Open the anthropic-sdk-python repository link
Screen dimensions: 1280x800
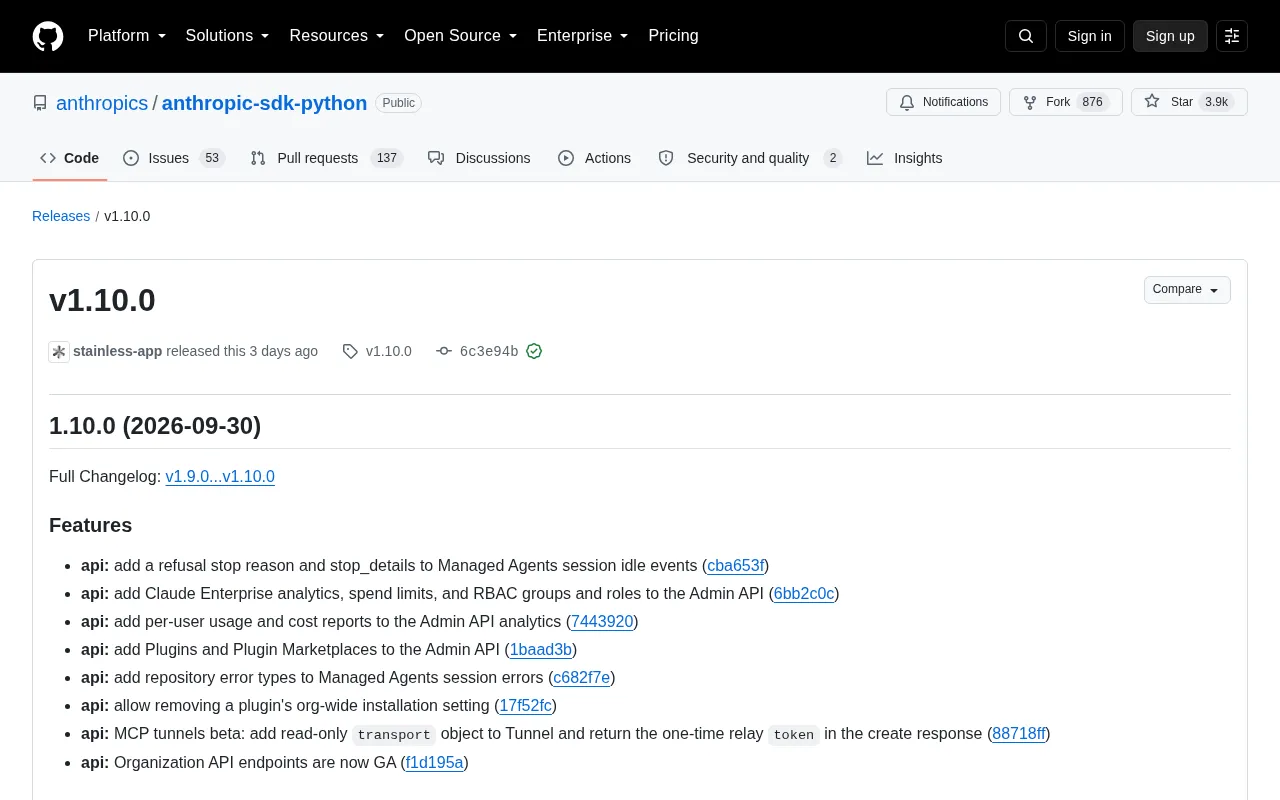(x=264, y=103)
